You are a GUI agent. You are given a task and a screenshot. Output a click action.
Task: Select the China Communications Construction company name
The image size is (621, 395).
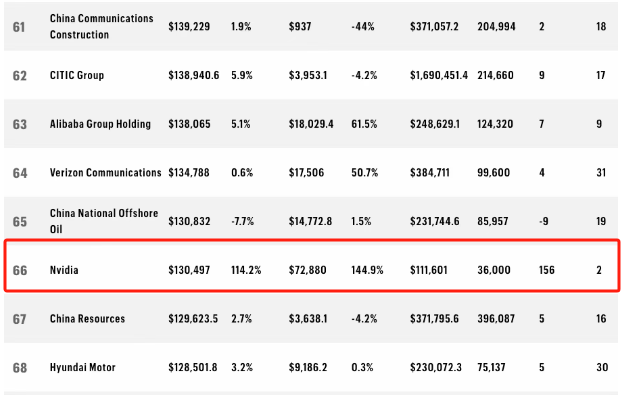101,27
